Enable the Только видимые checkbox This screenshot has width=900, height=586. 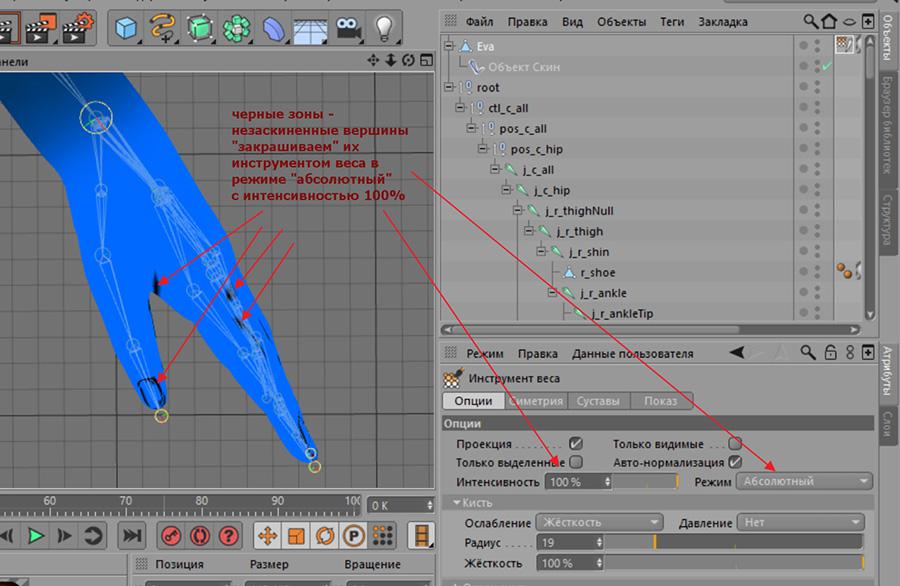coord(735,443)
